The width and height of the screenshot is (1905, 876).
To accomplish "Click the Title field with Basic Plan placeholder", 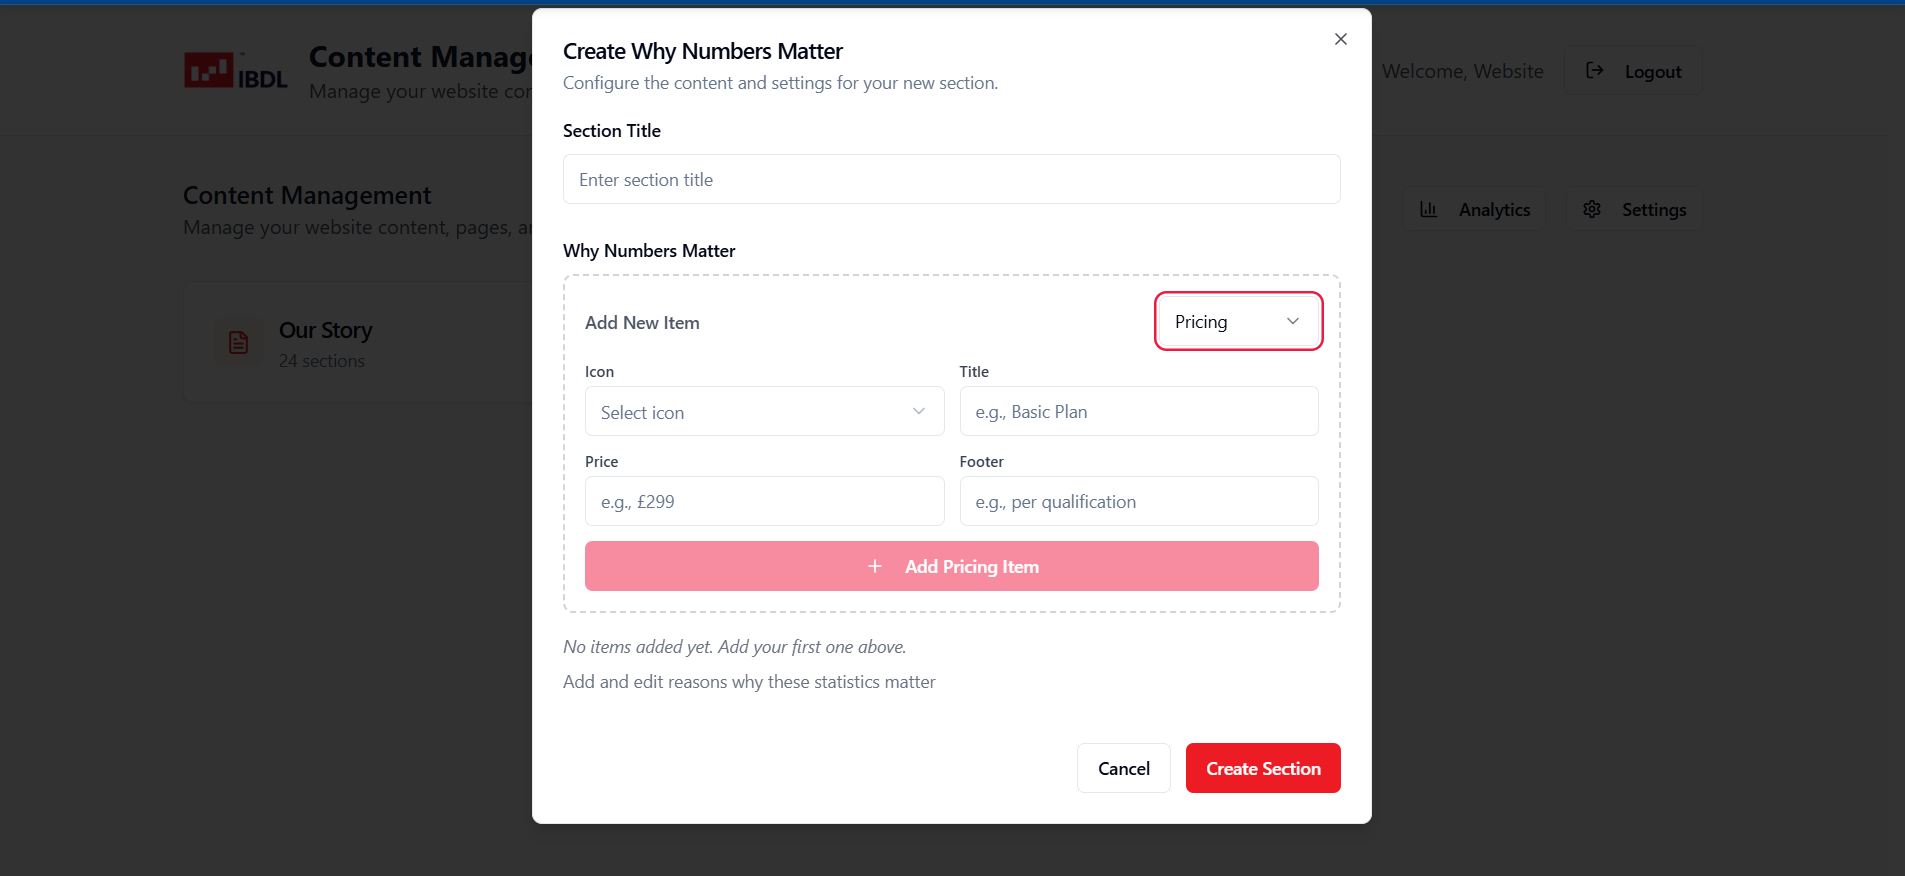I will click(x=1138, y=412).
